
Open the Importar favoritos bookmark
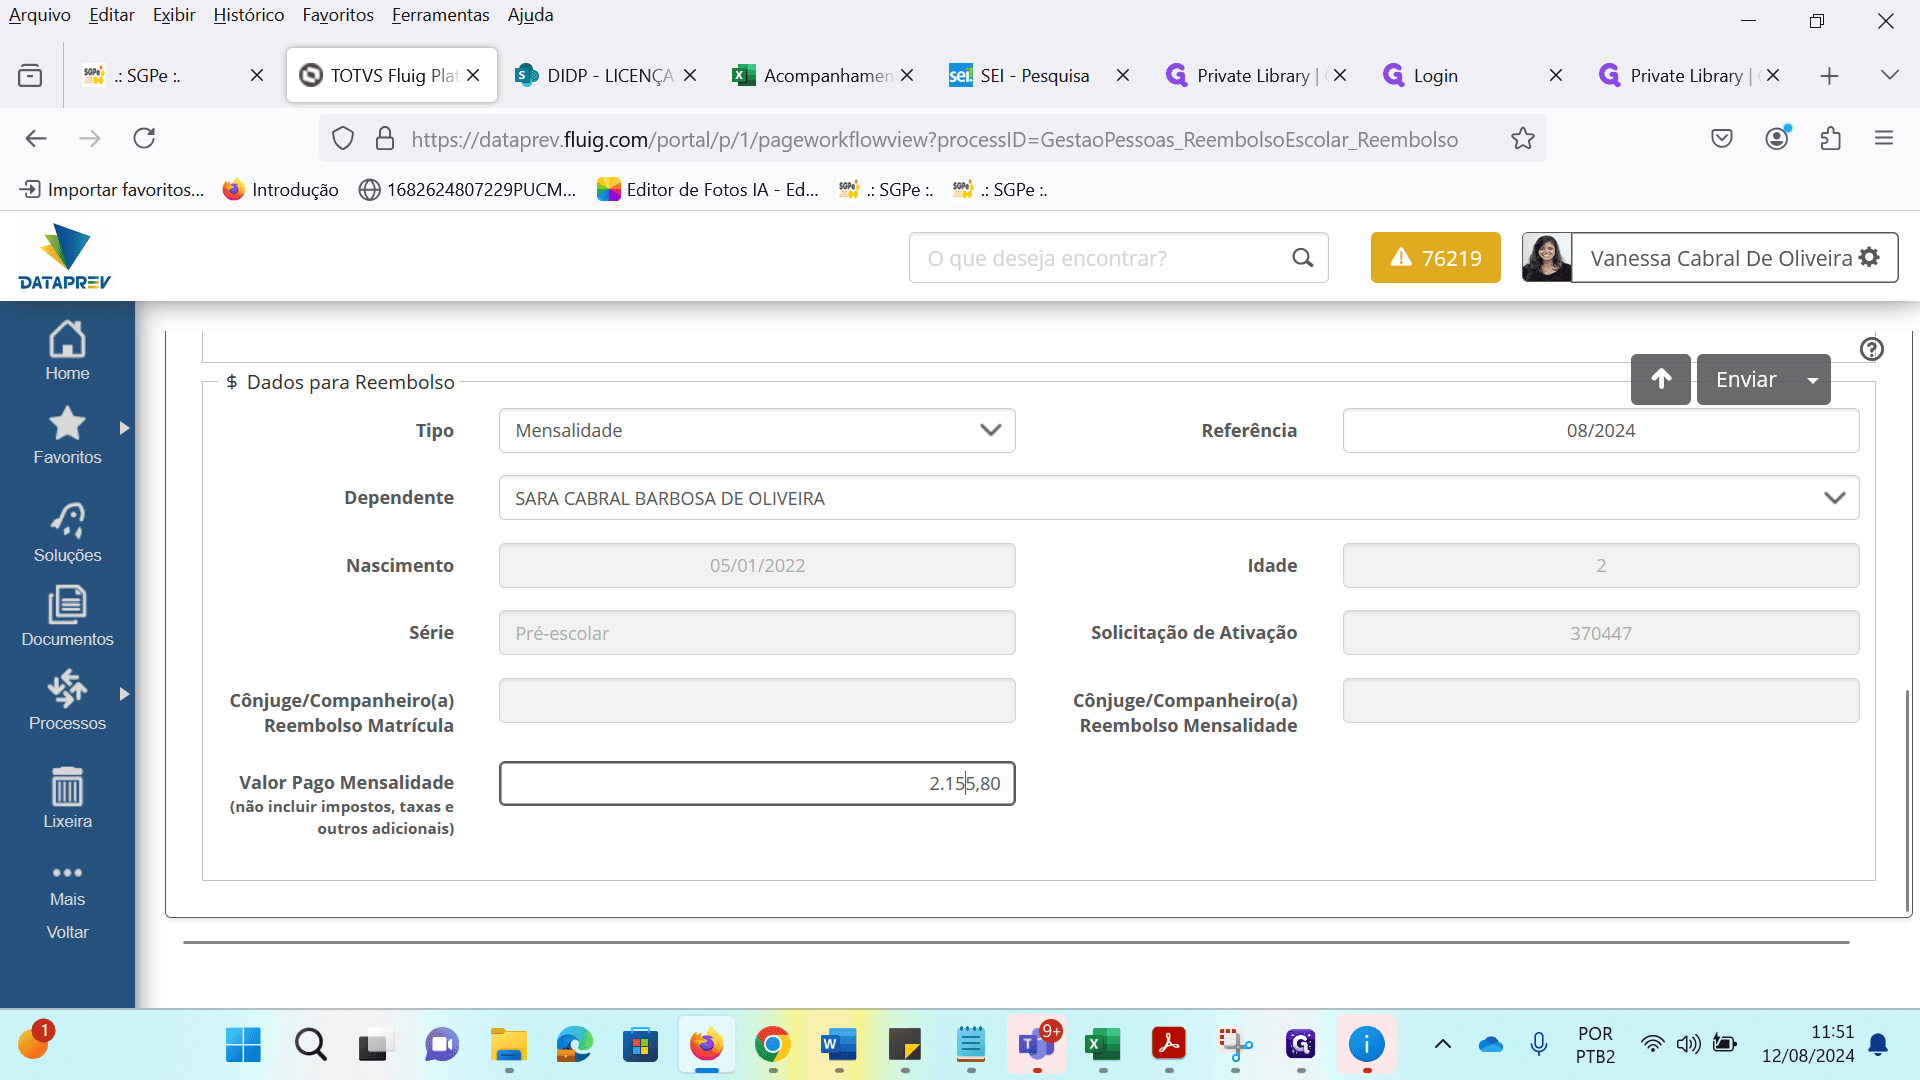click(112, 189)
